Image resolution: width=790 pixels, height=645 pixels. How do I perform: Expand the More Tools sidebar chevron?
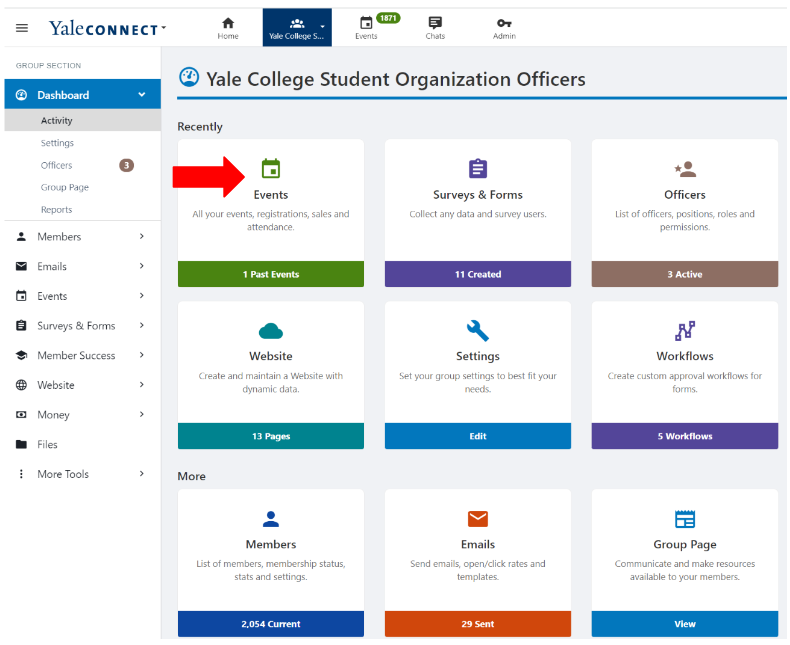point(142,473)
